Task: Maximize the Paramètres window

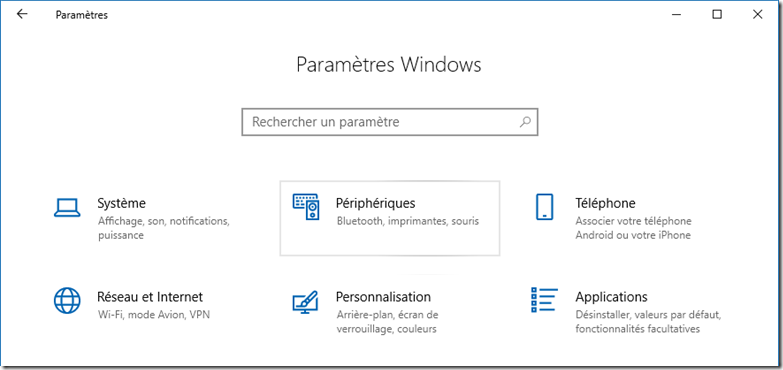Action: click(717, 15)
